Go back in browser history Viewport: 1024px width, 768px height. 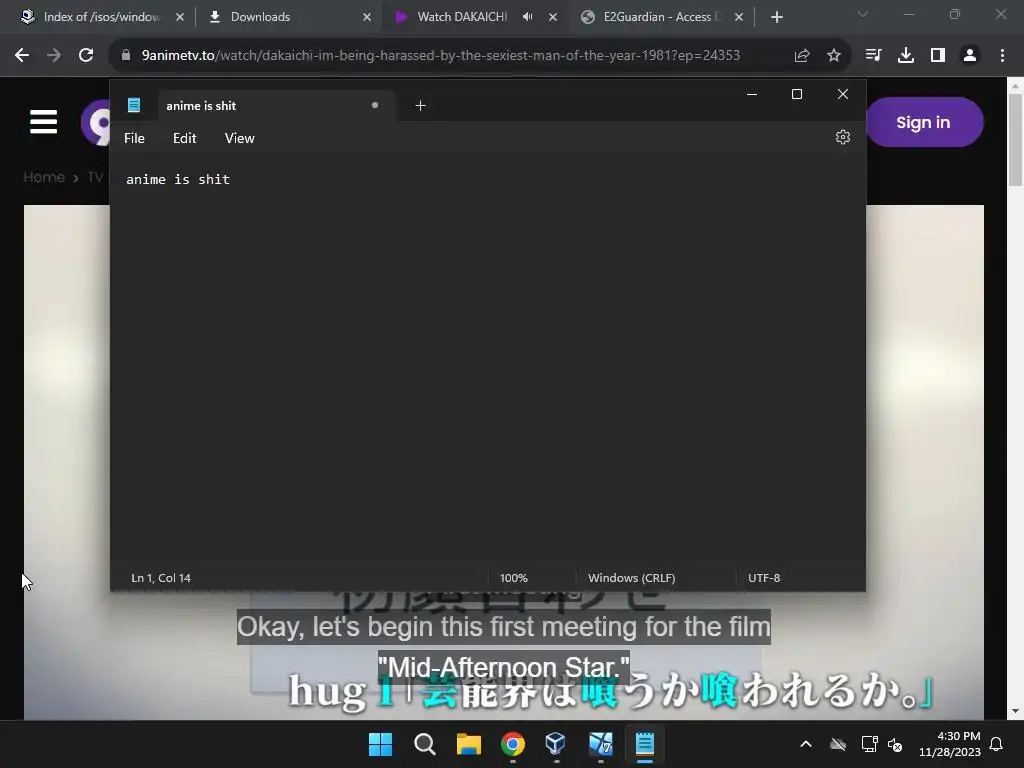click(x=22, y=55)
